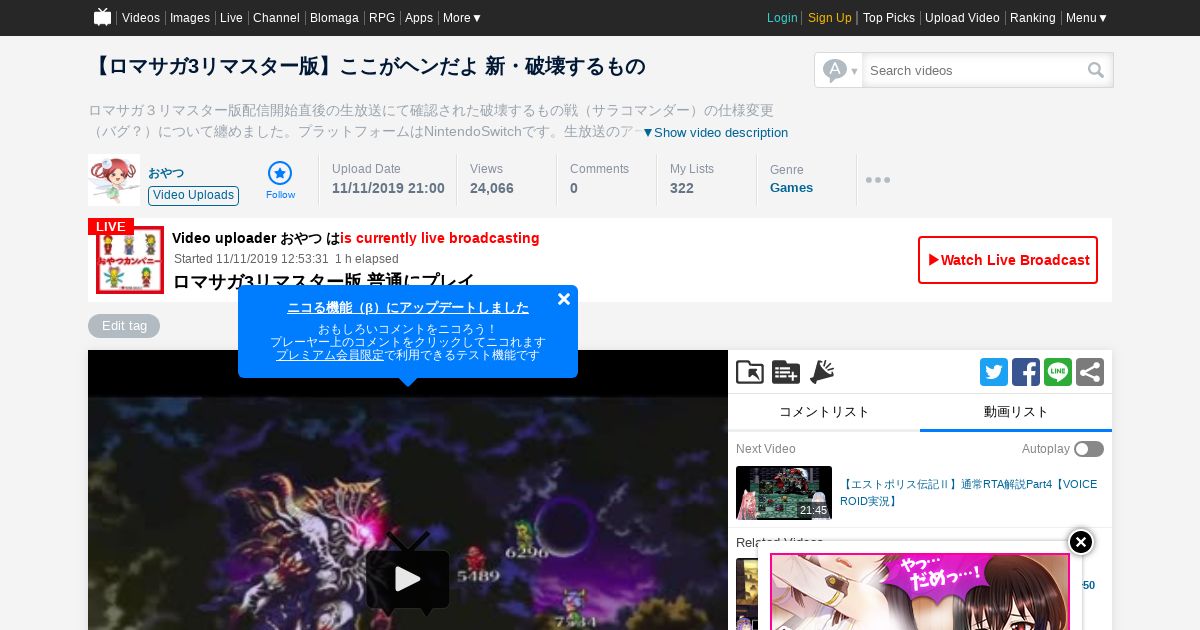The image size is (1200, 630).
Task: Open Blomaga from top navigation
Action: click(334, 18)
